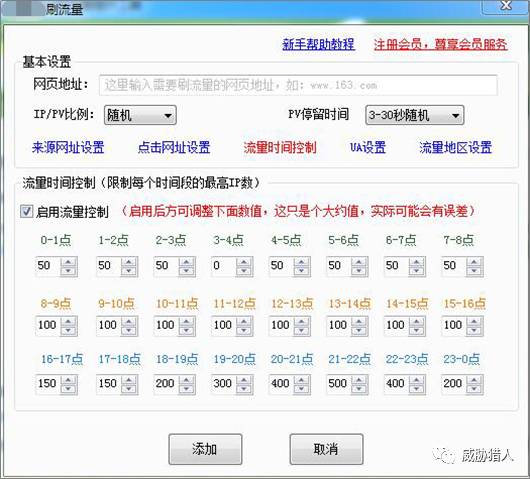530x479 pixels.
Task: Increase the 7-8点 value up arrow
Action: [474, 262]
